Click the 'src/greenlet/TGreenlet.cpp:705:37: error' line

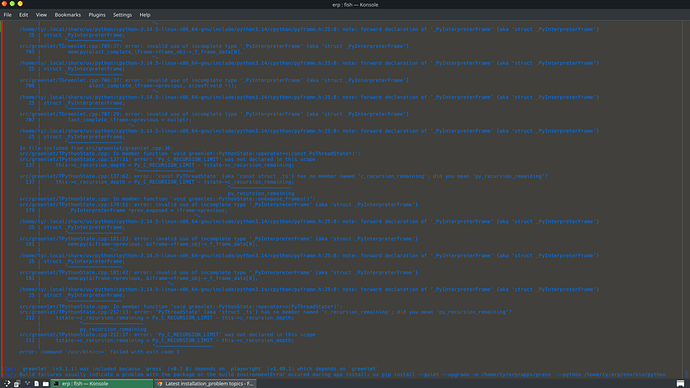pyautogui.click(x=214, y=46)
